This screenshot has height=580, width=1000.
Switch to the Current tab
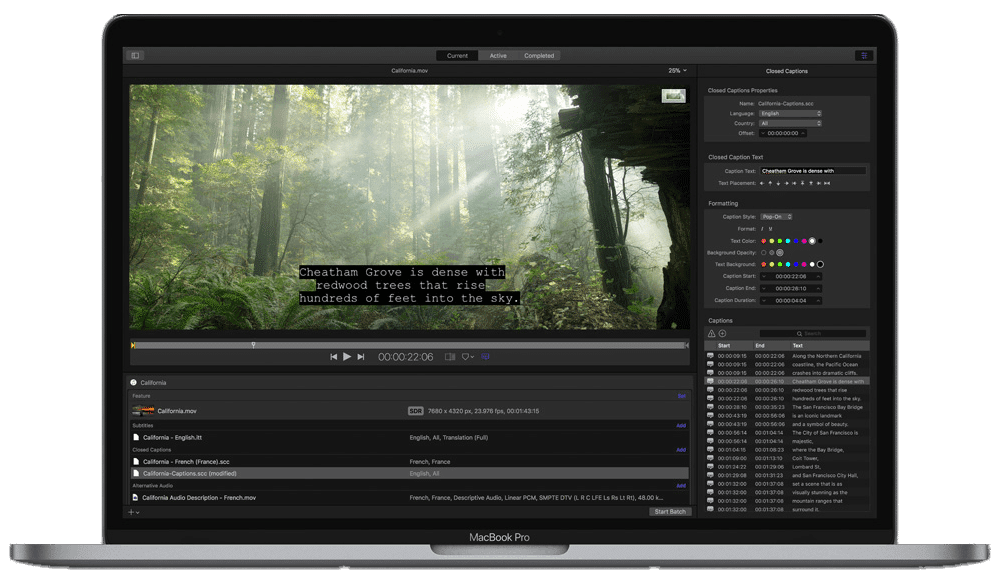pyautogui.click(x=457, y=56)
